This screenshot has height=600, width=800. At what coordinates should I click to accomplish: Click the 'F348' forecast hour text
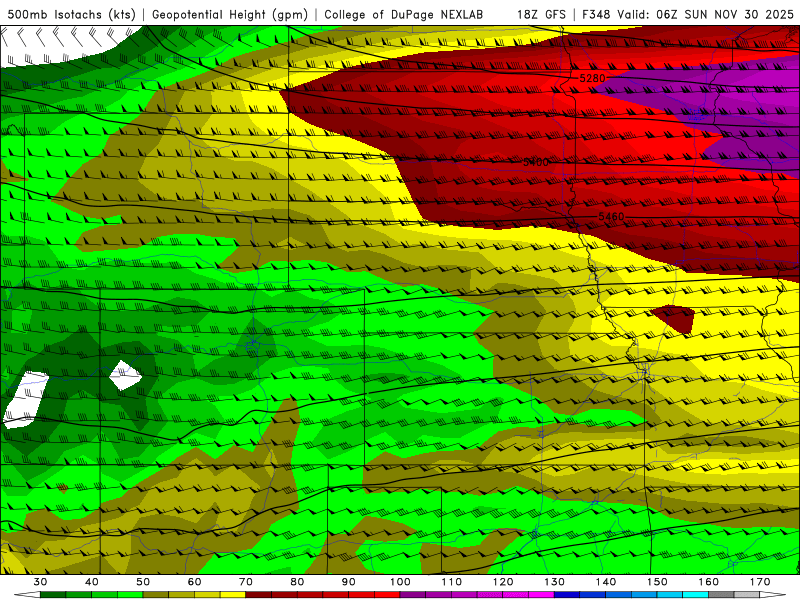(x=597, y=15)
